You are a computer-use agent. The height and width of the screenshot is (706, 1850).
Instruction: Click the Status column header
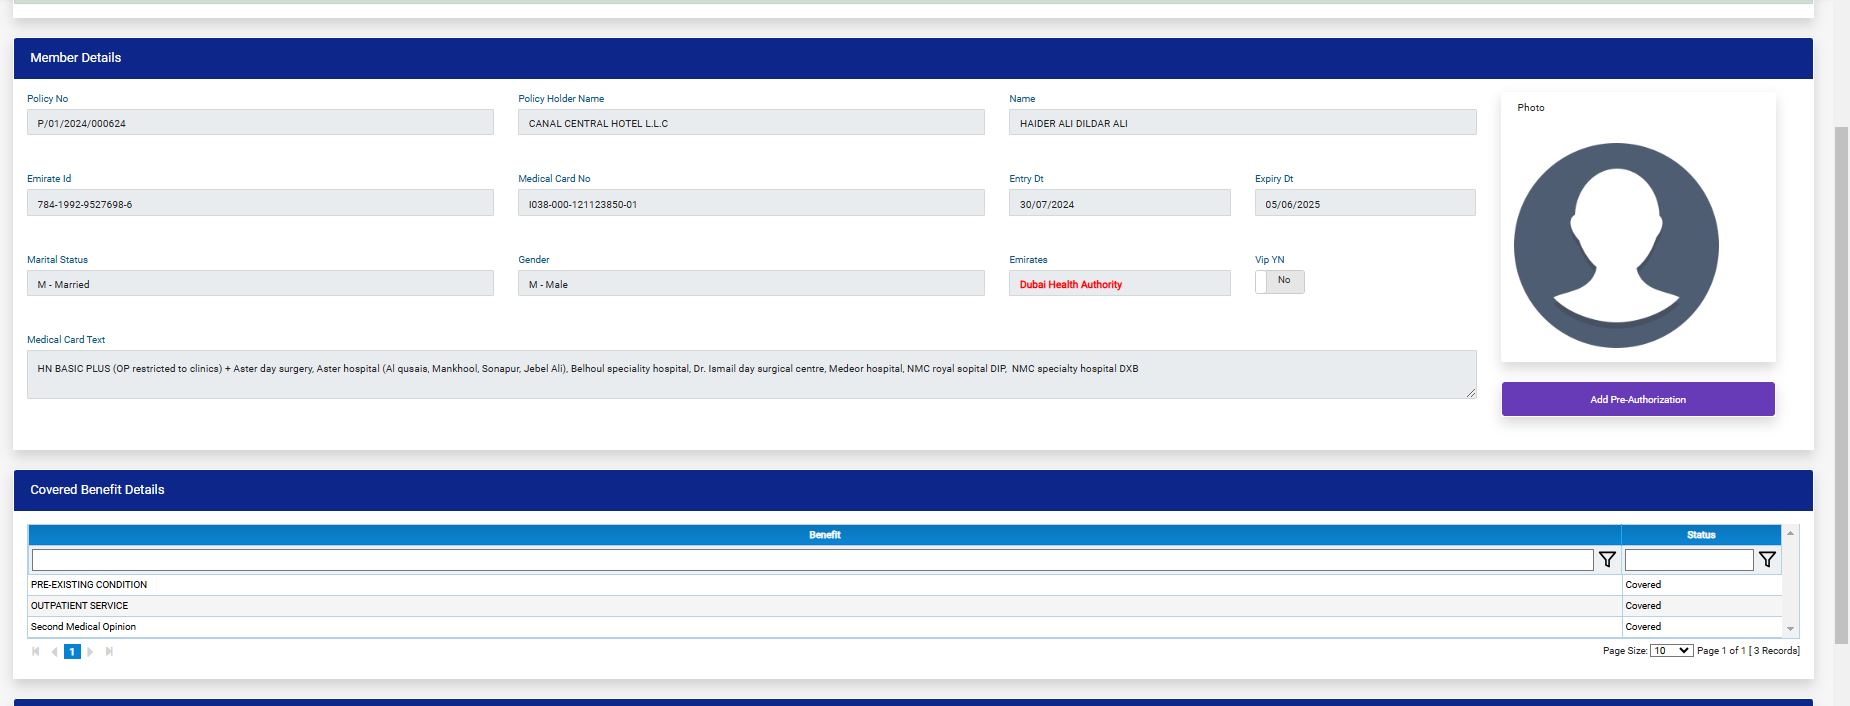click(1701, 535)
